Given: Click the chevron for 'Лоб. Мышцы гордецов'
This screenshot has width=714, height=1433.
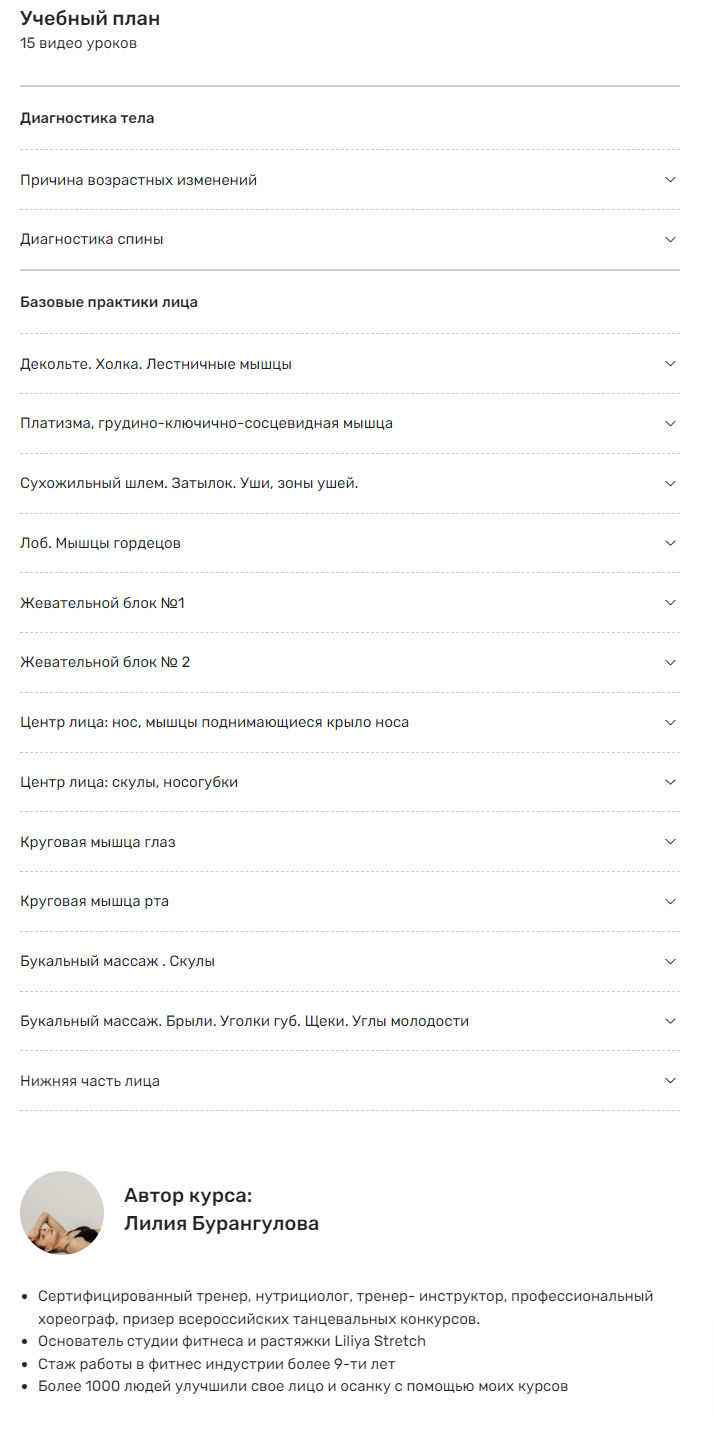Looking at the screenshot, I should (670, 543).
